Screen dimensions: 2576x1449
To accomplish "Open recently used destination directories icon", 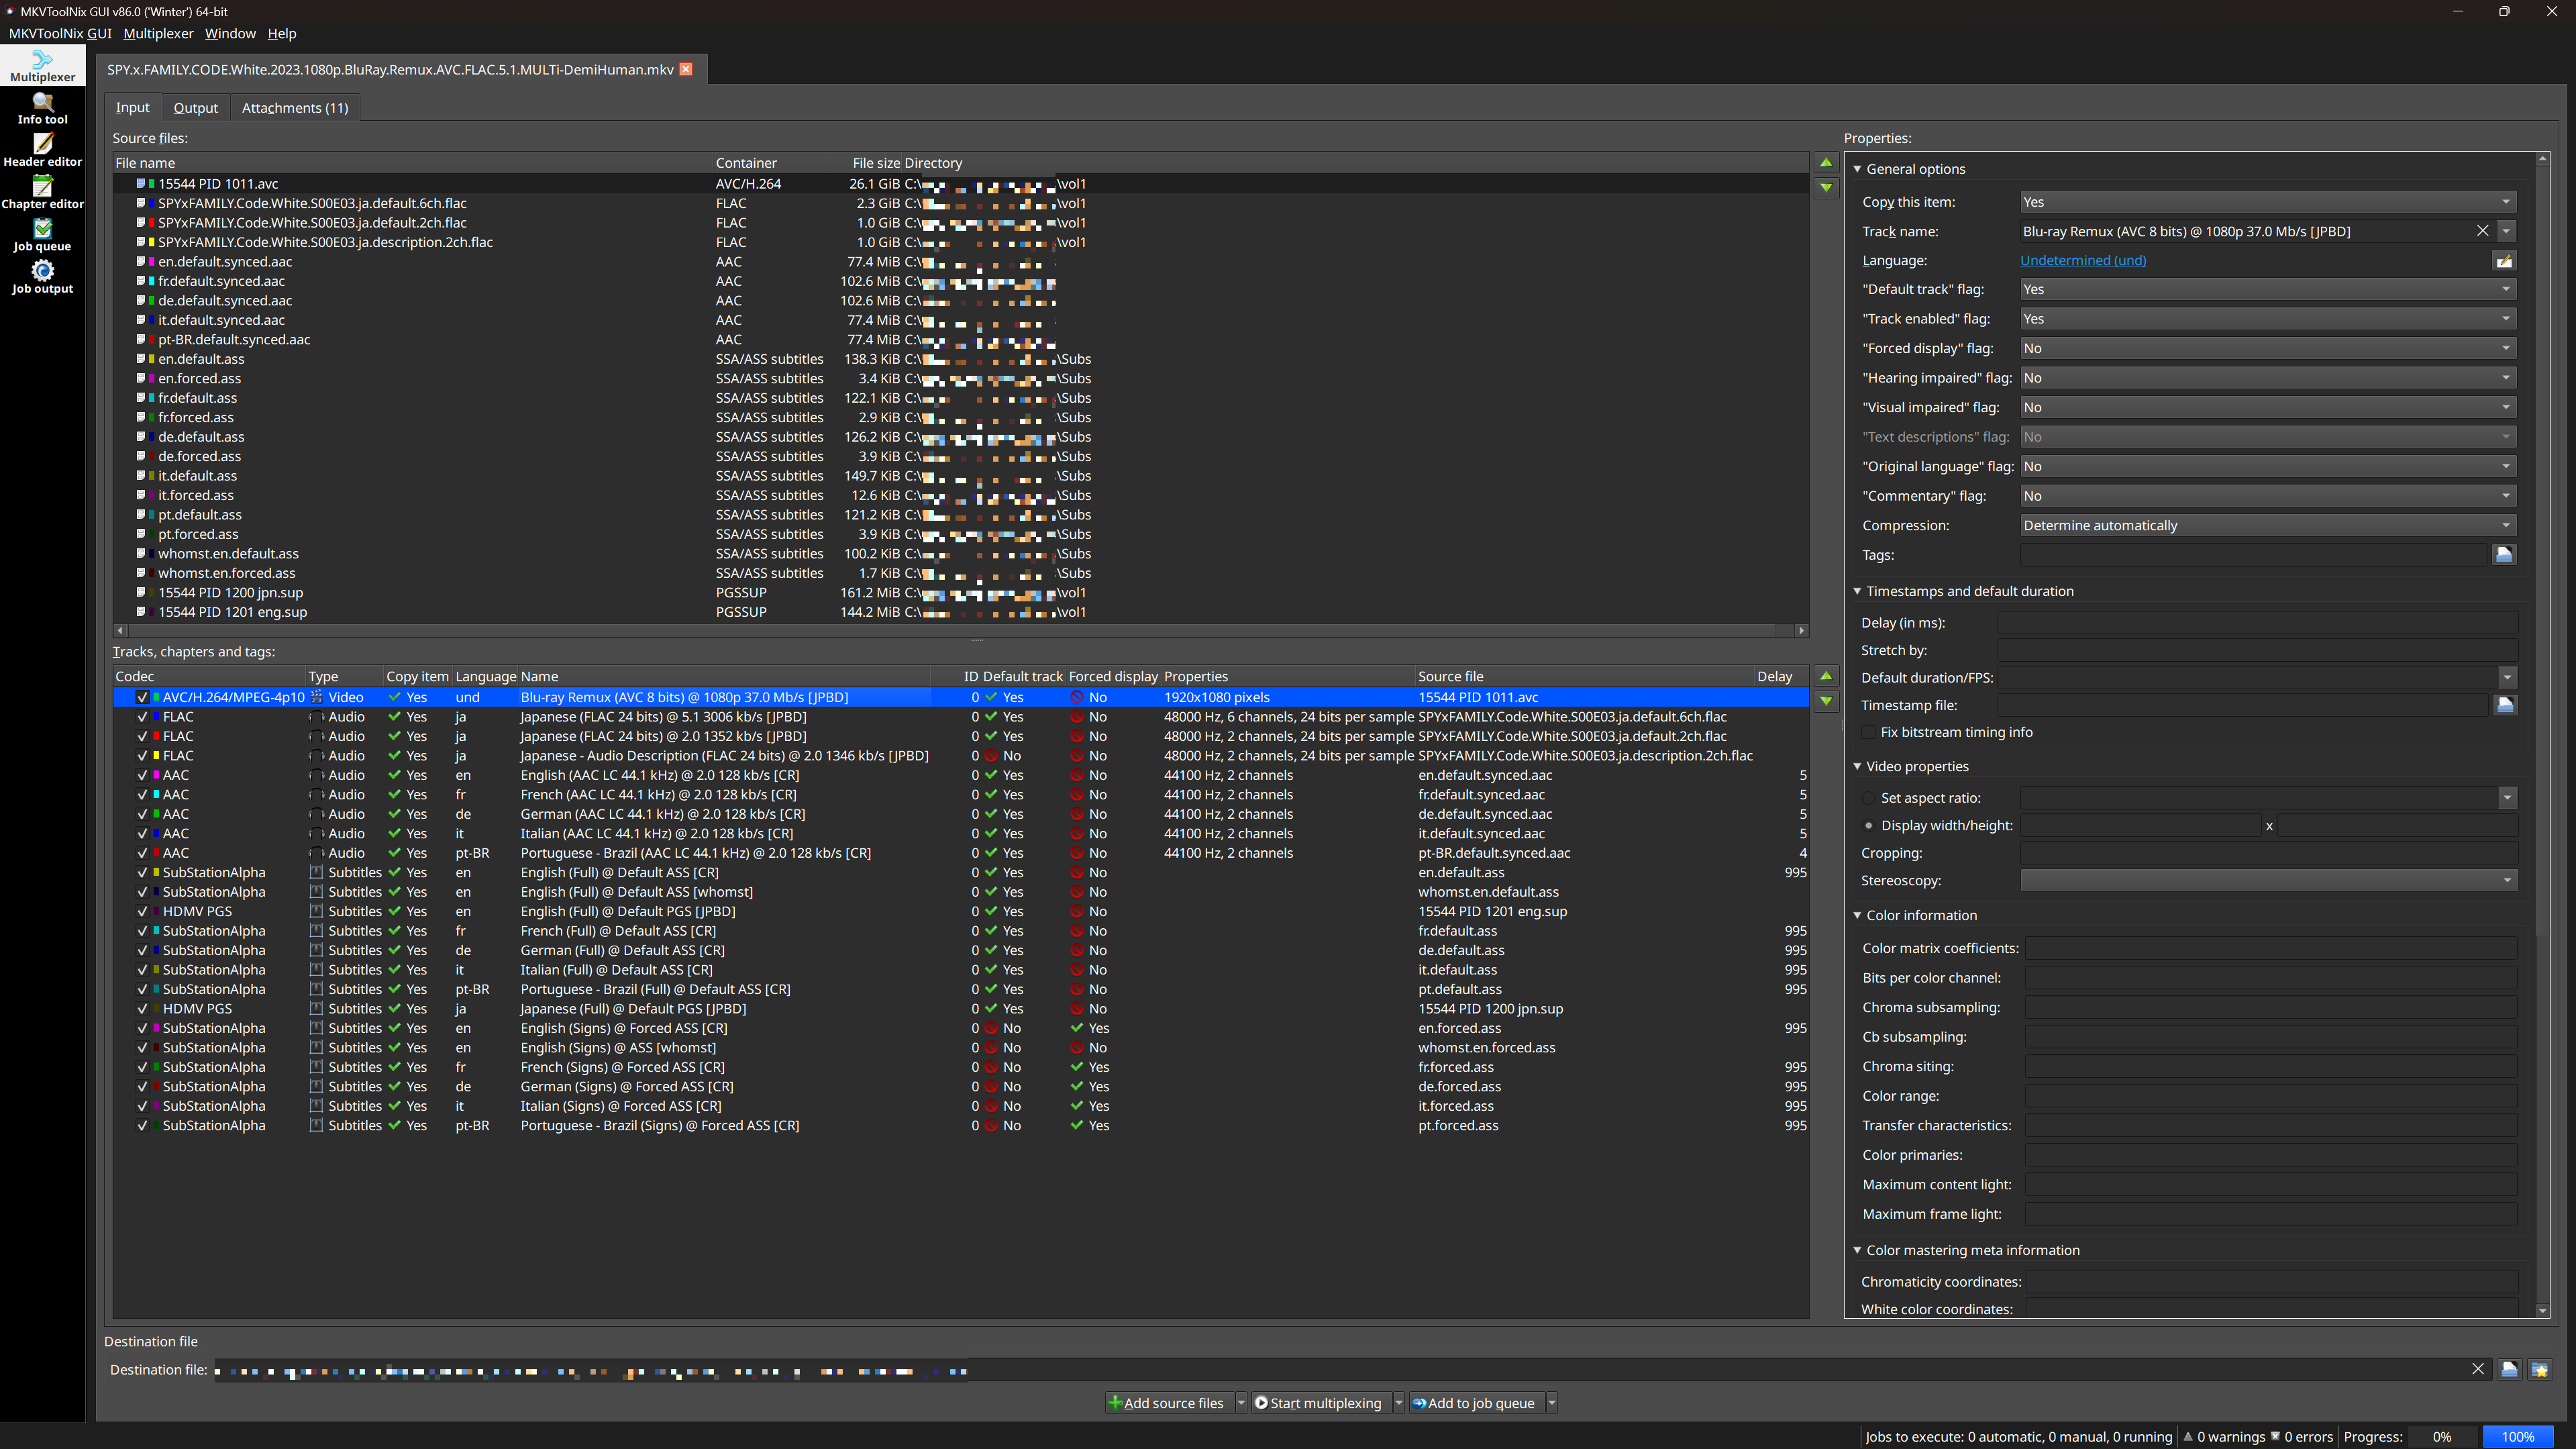I will (x=2540, y=1369).
